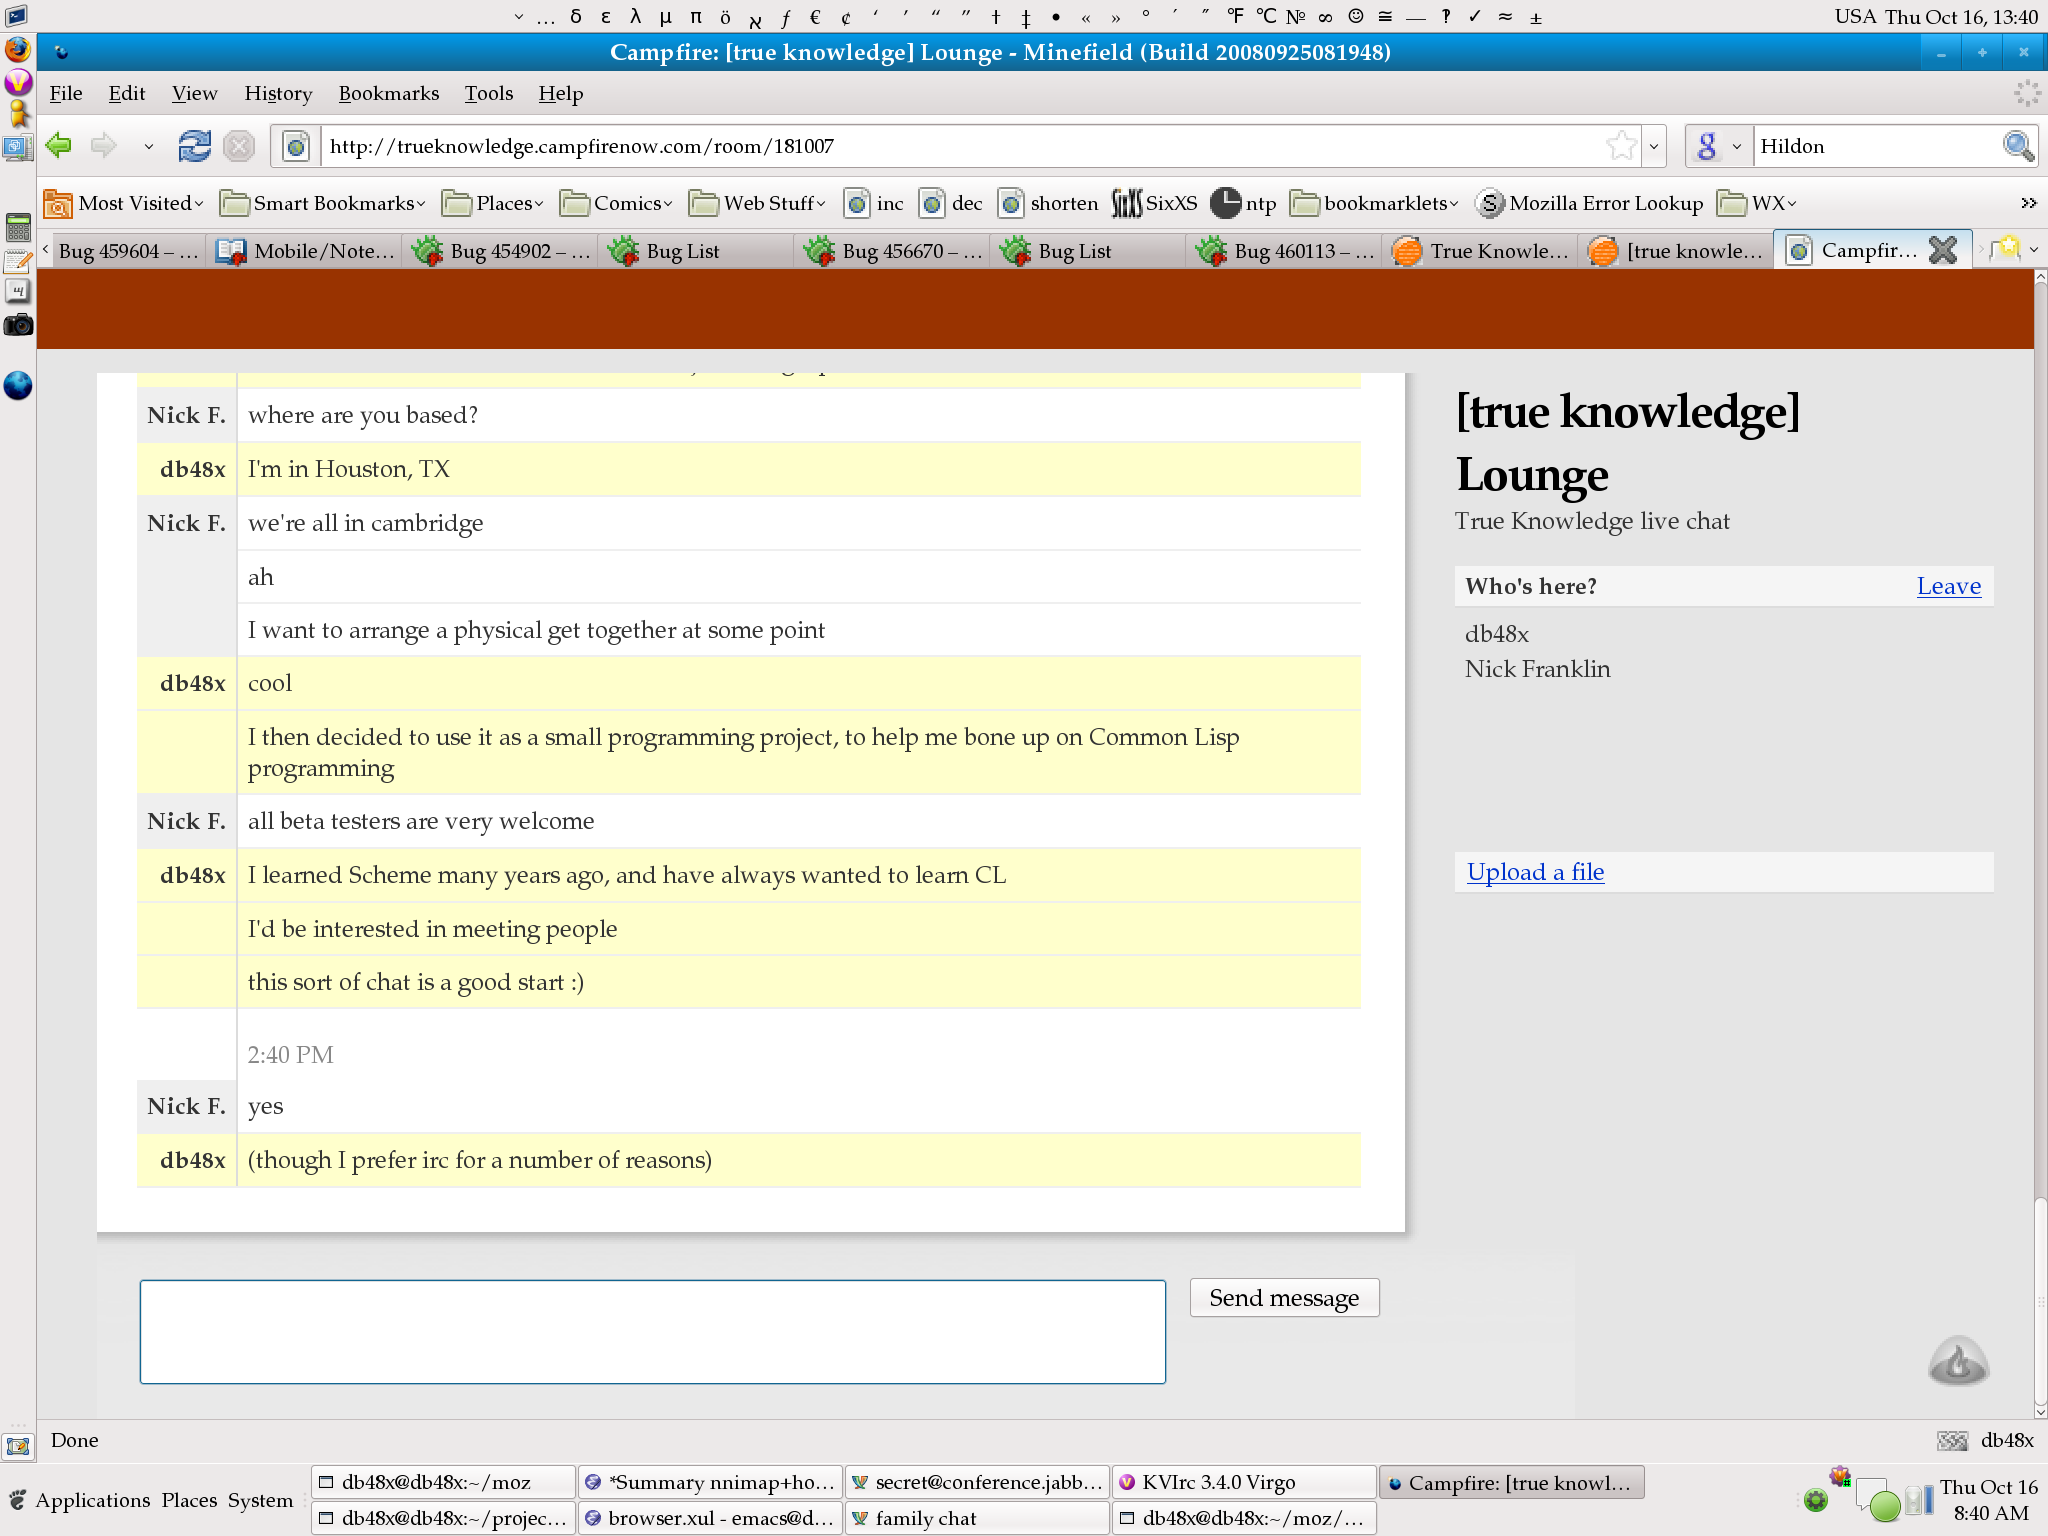The image size is (2048, 1536).
Task: Click the Hildon search field
Action: [x=1876, y=146]
